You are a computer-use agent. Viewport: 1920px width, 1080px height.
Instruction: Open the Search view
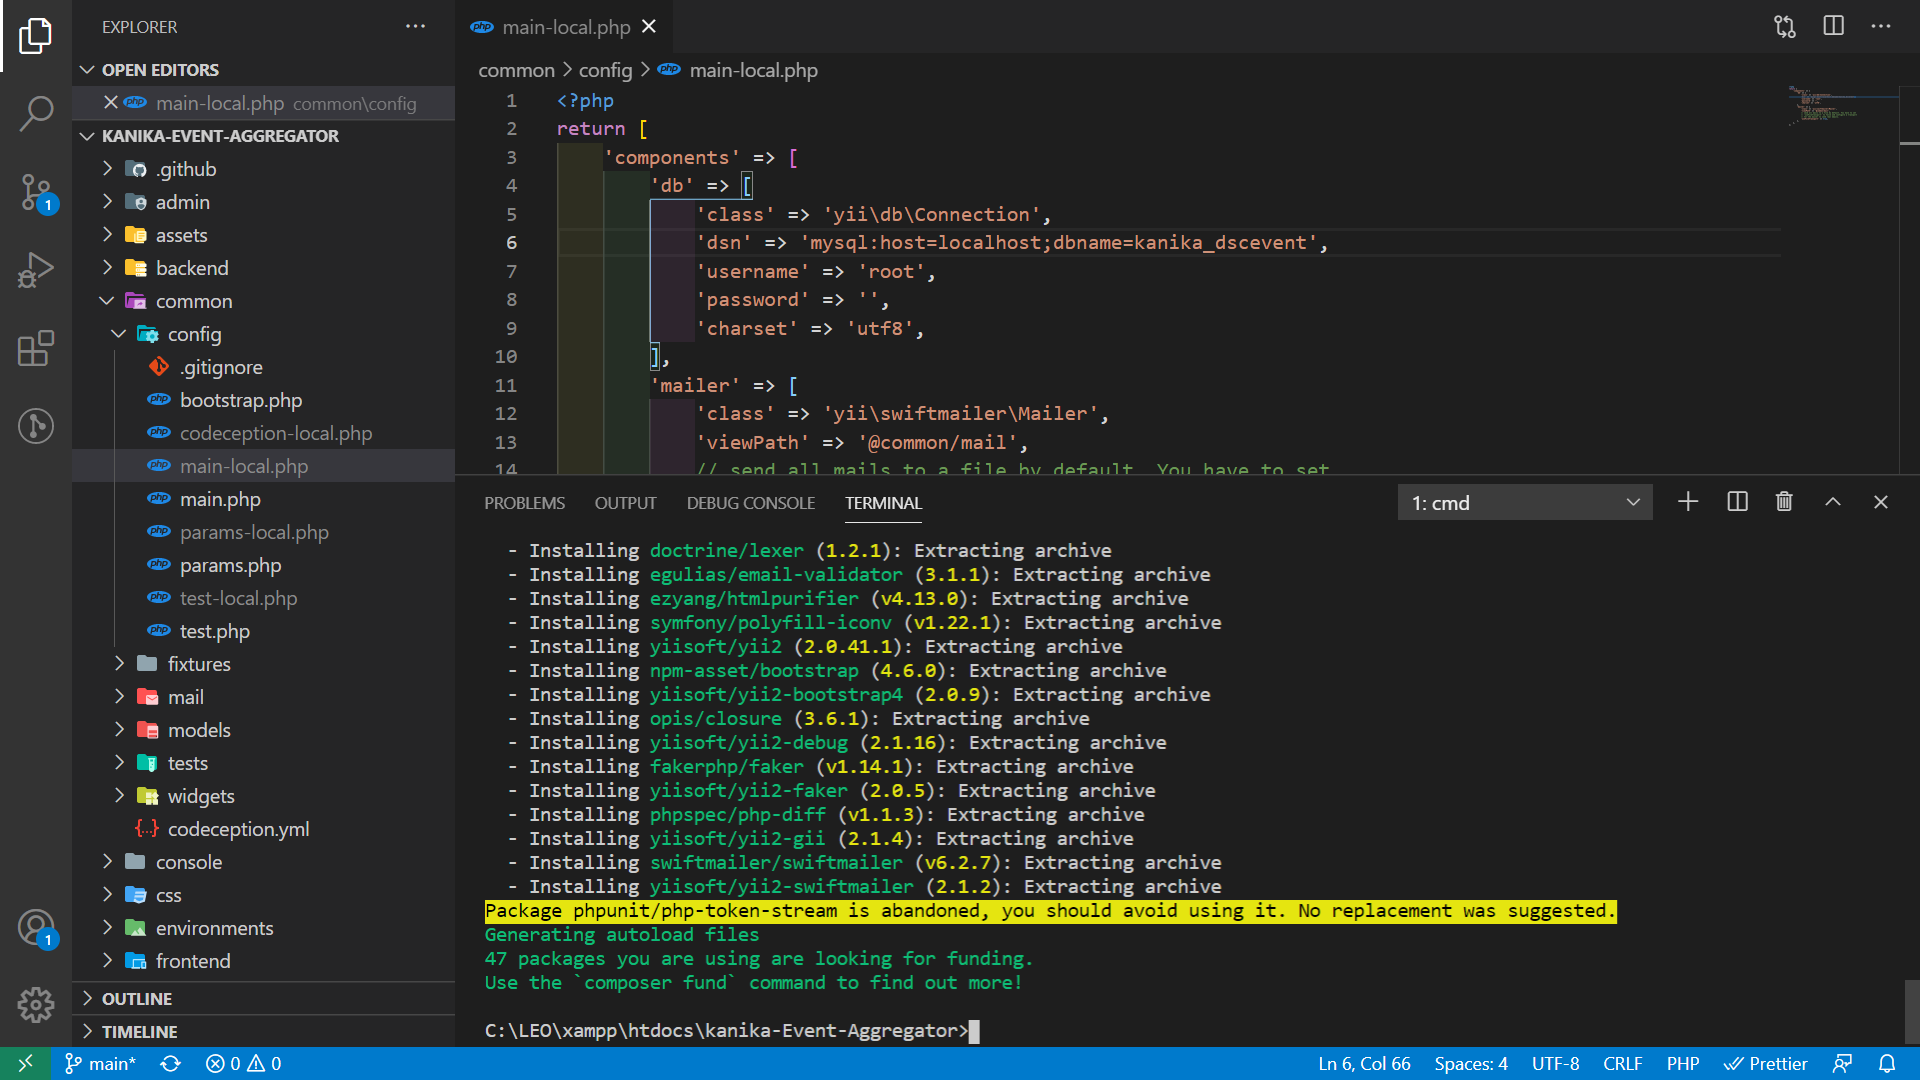point(36,113)
